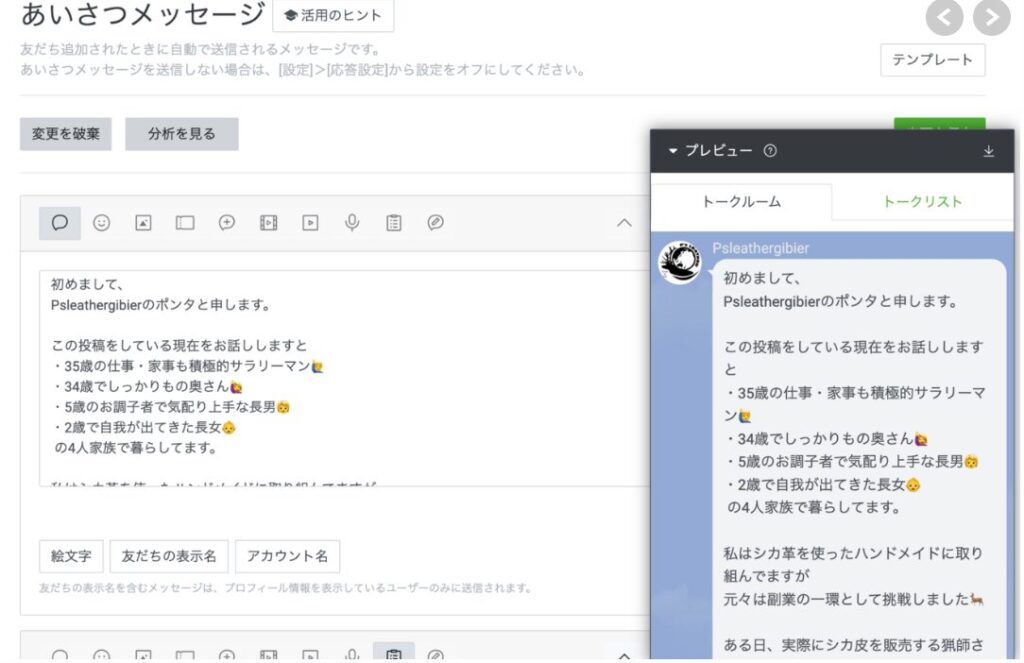Collapse the first message editor chevron
This screenshot has height=663, width=1024.
624,223
